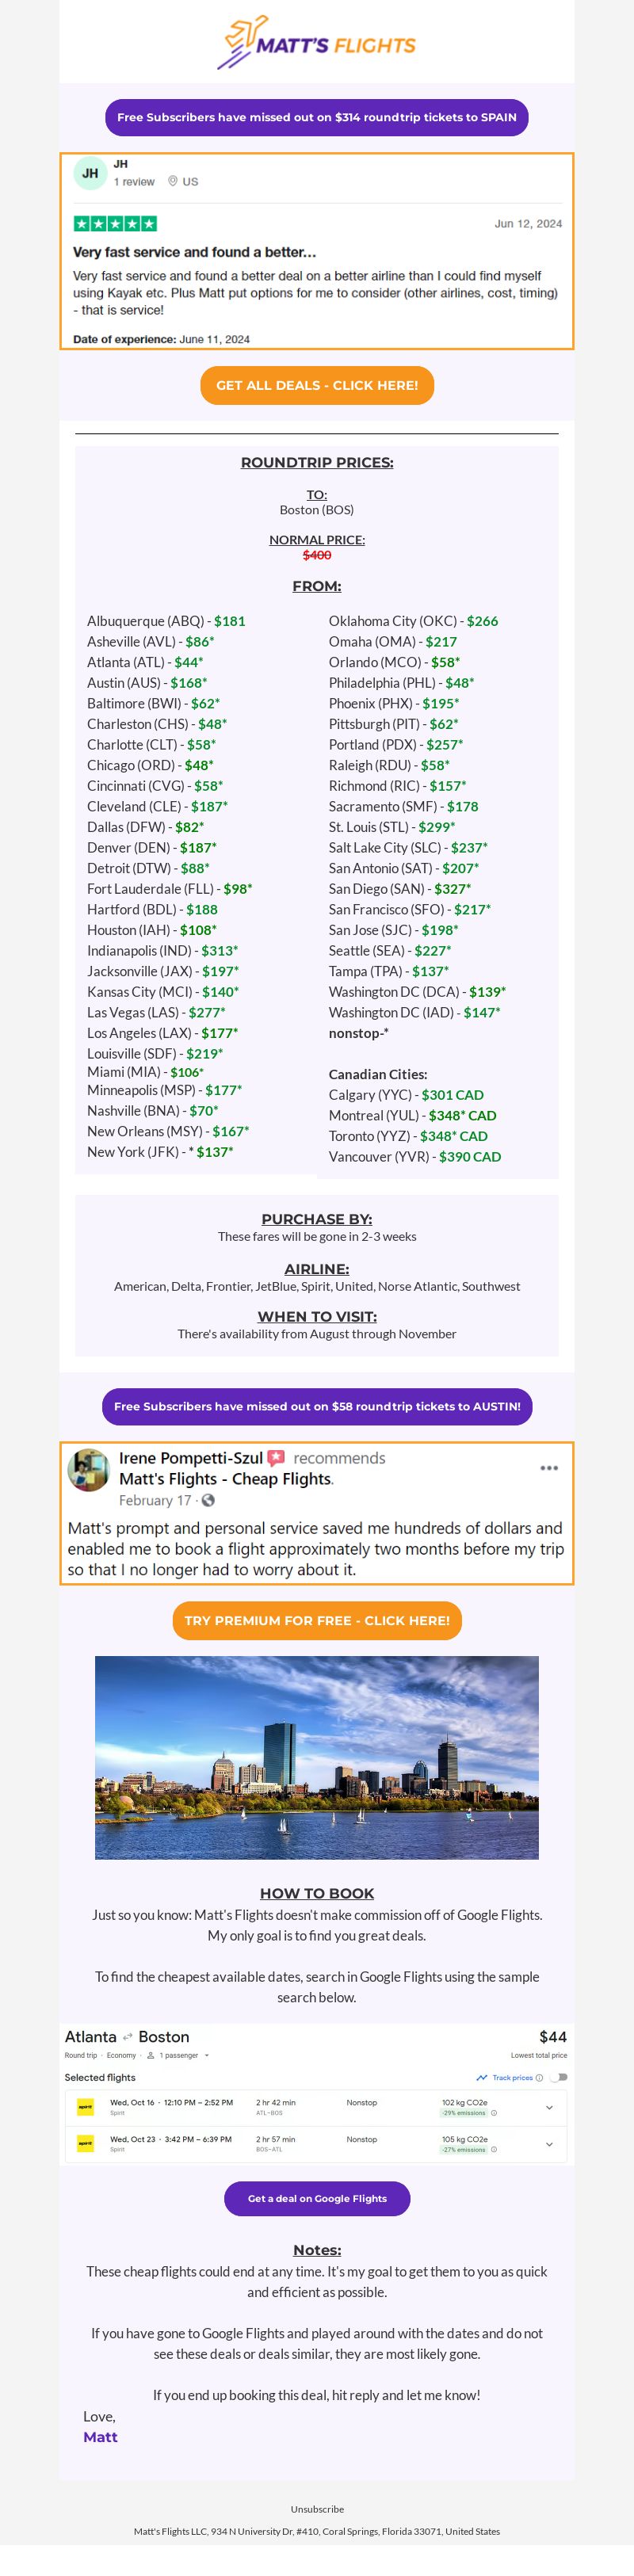
Task: Click the JH reviewer avatar
Action: (90, 173)
